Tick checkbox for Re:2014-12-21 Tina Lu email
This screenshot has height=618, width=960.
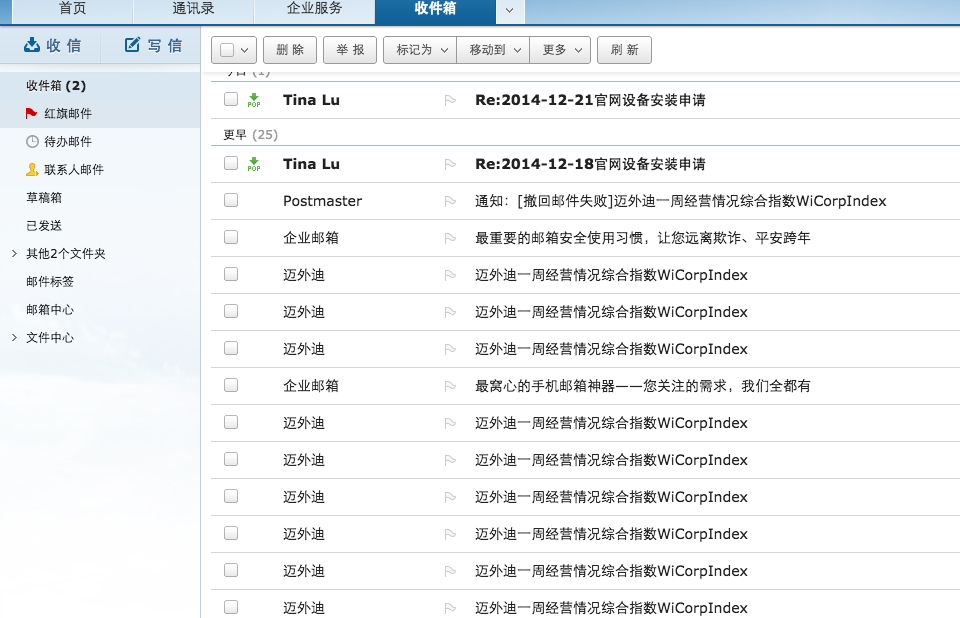coord(231,99)
